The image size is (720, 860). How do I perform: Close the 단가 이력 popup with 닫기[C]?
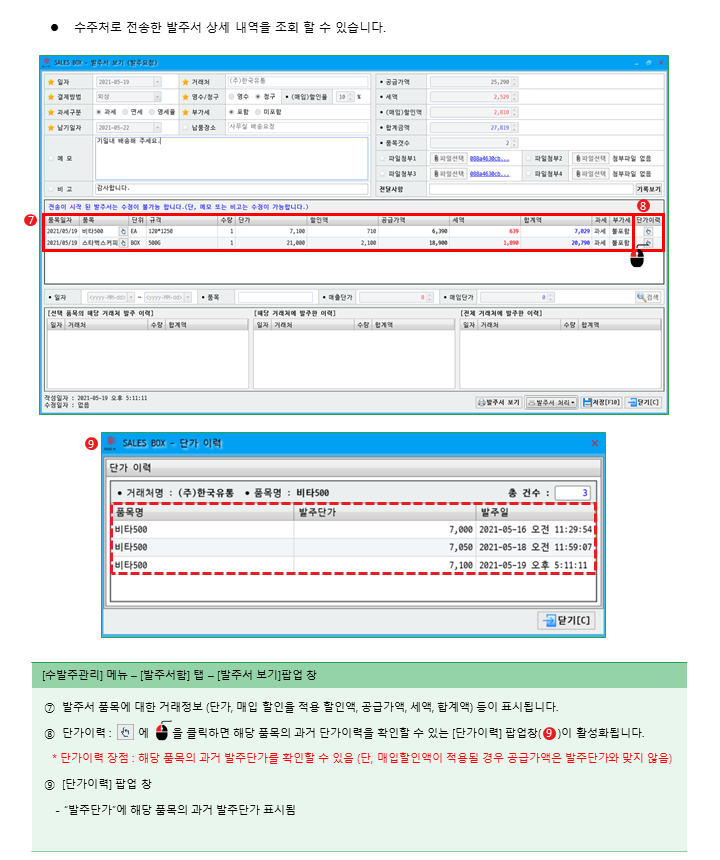(566, 620)
